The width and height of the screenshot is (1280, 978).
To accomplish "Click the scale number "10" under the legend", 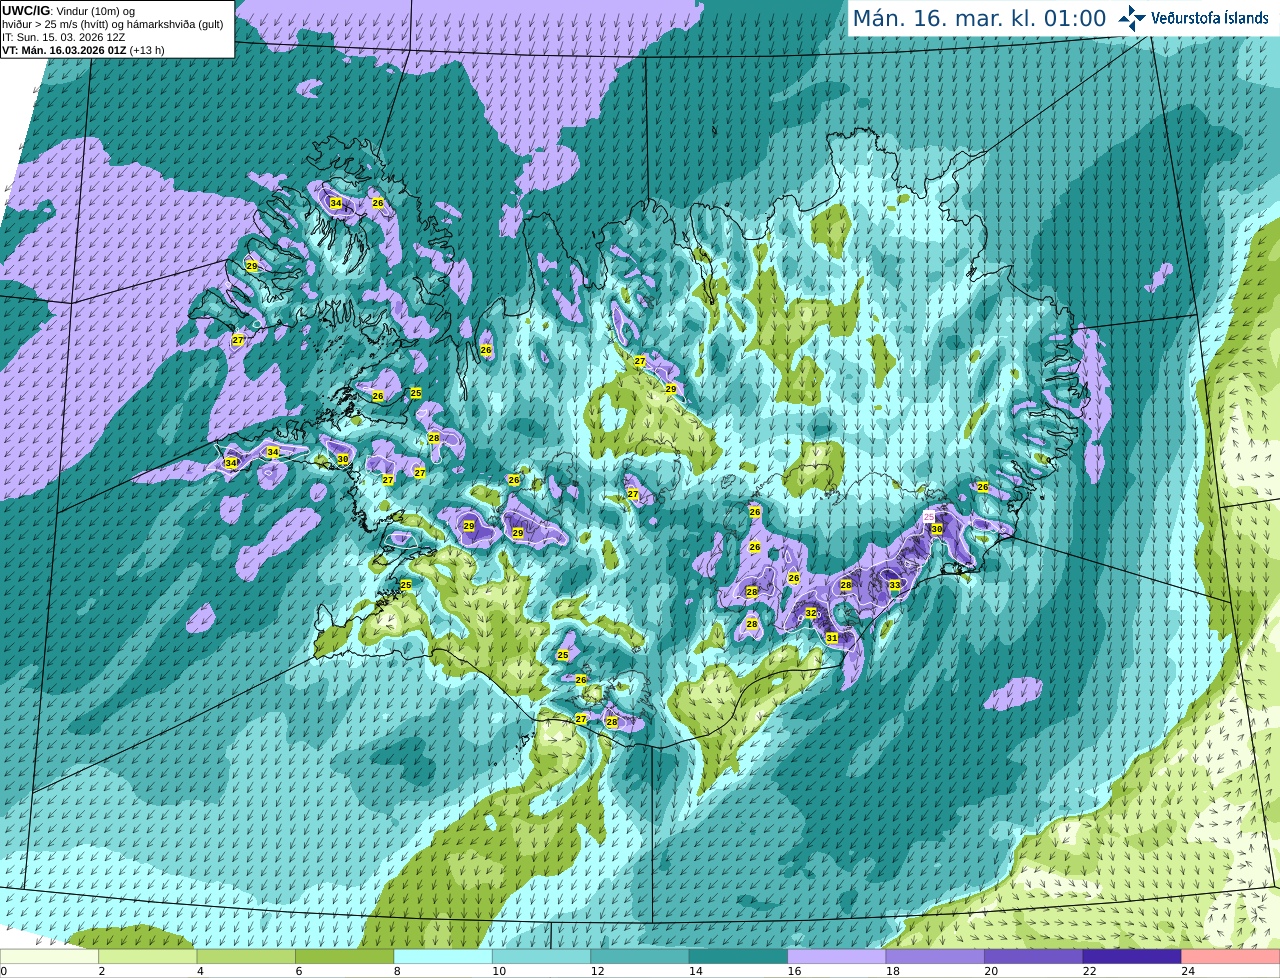I will pos(499,971).
